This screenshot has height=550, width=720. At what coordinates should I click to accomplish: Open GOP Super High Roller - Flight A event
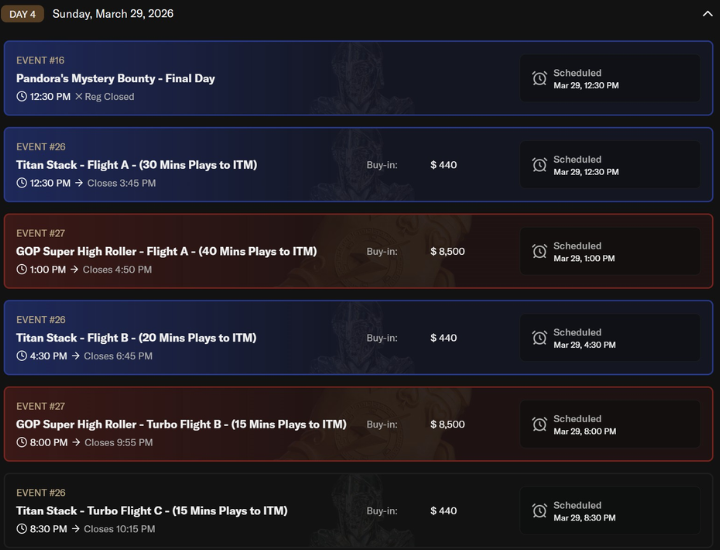[166, 251]
